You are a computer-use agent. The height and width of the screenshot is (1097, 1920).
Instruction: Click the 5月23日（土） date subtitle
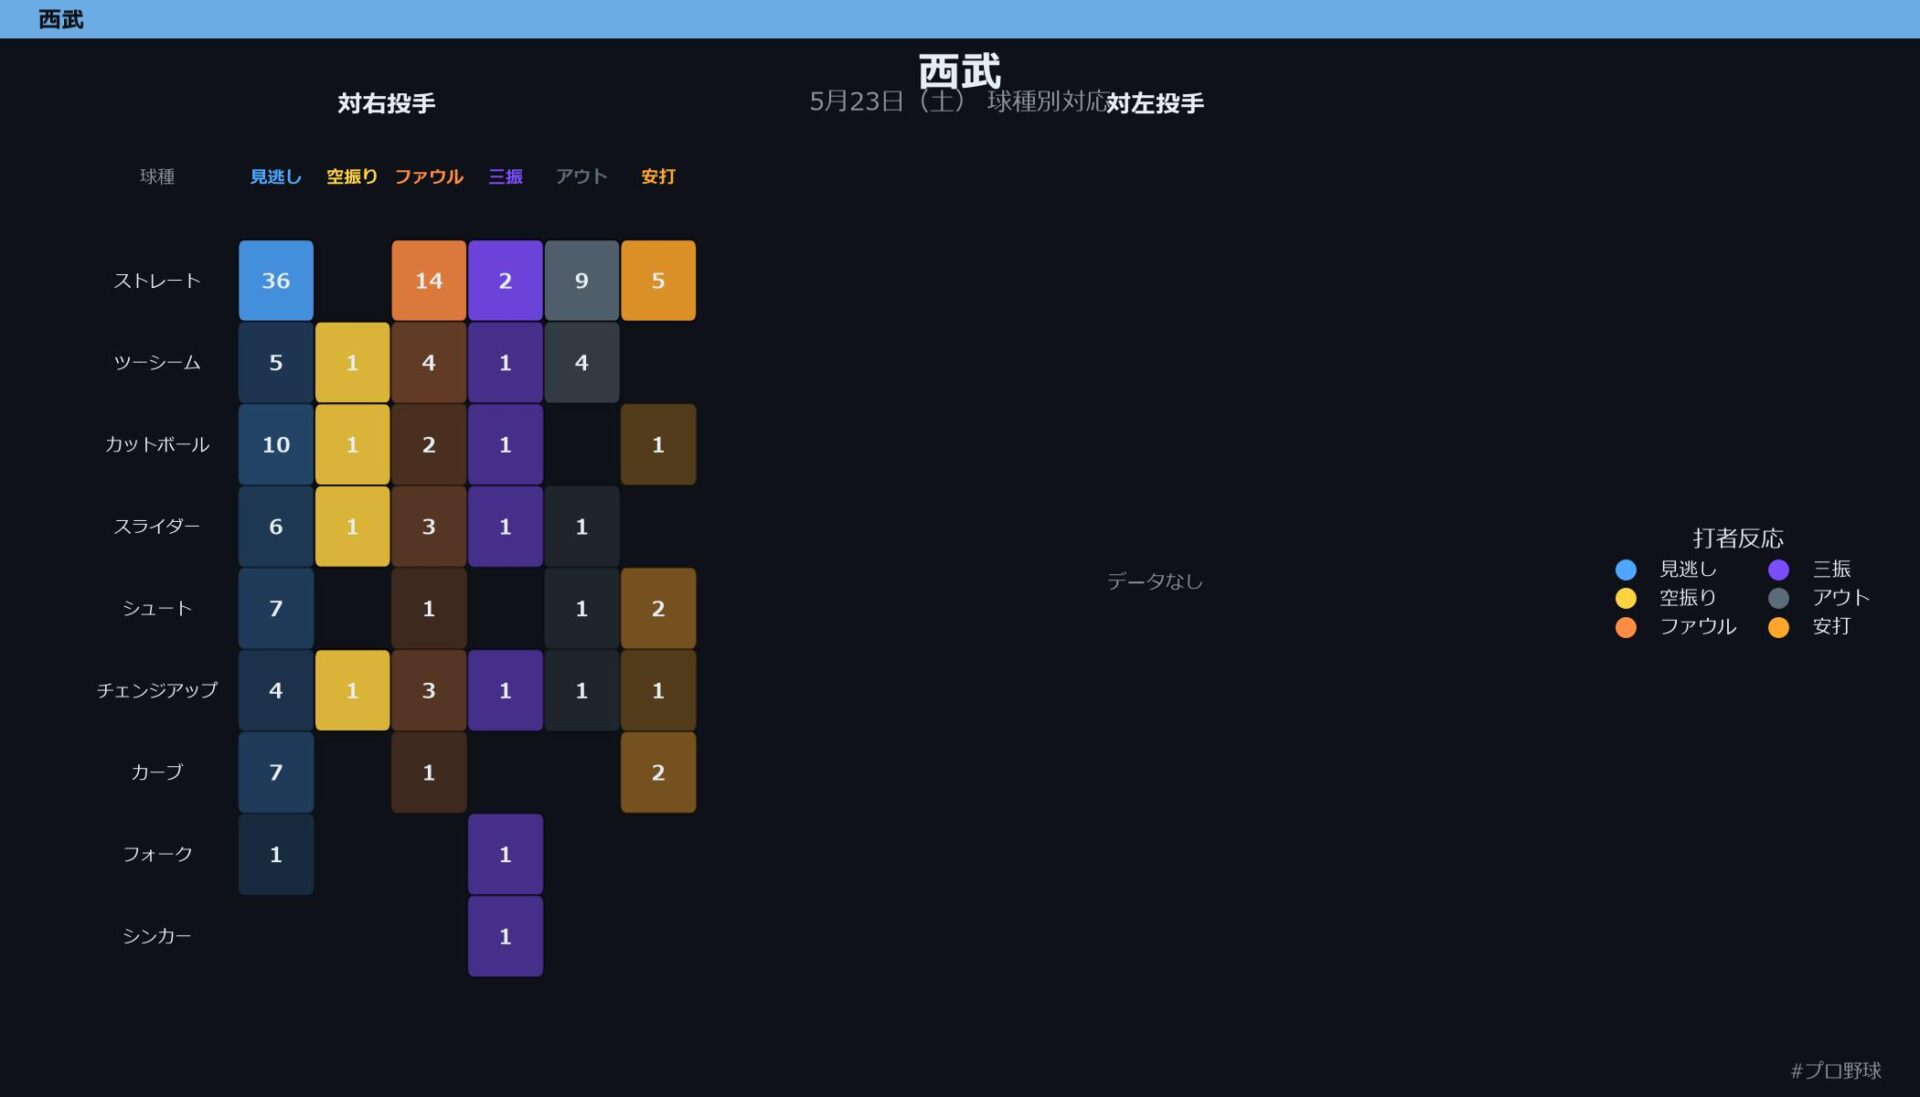tap(887, 101)
